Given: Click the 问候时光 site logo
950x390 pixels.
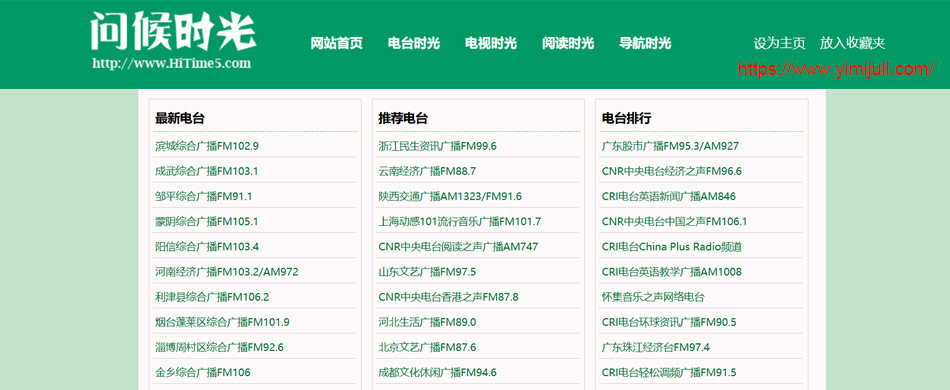Looking at the screenshot, I should click(173, 31).
